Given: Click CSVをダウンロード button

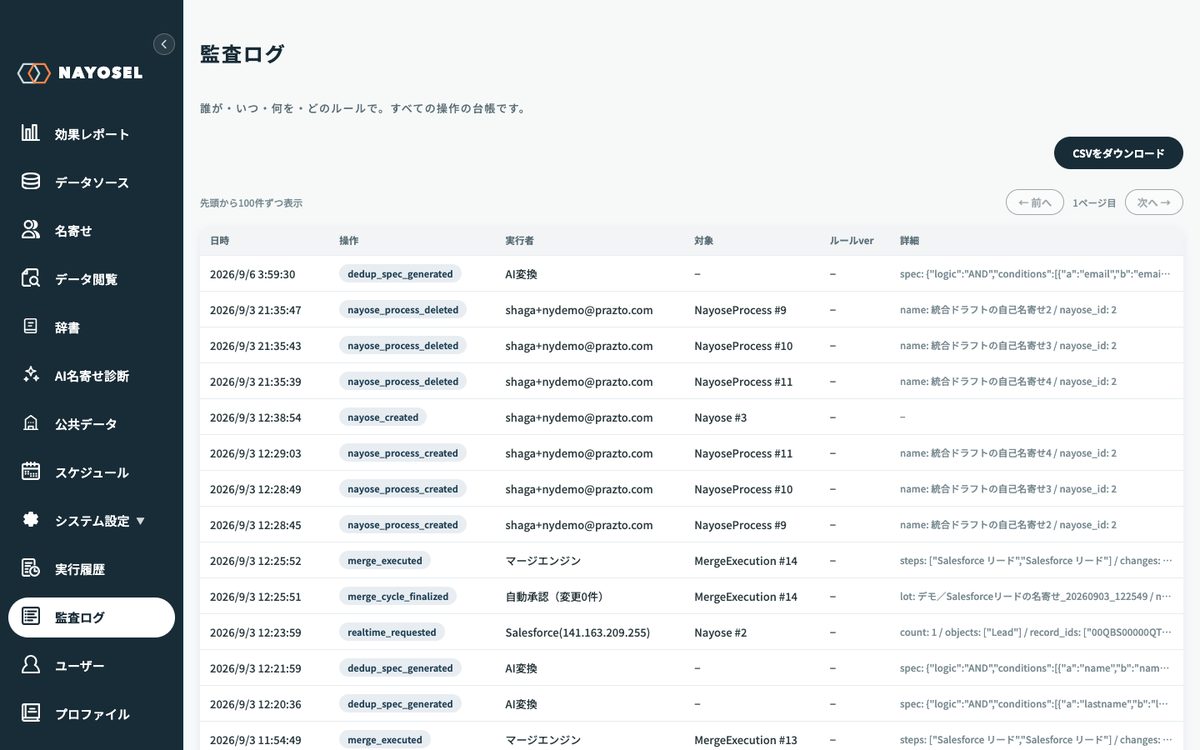Looking at the screenshot, I should (x=1118, y=153).
